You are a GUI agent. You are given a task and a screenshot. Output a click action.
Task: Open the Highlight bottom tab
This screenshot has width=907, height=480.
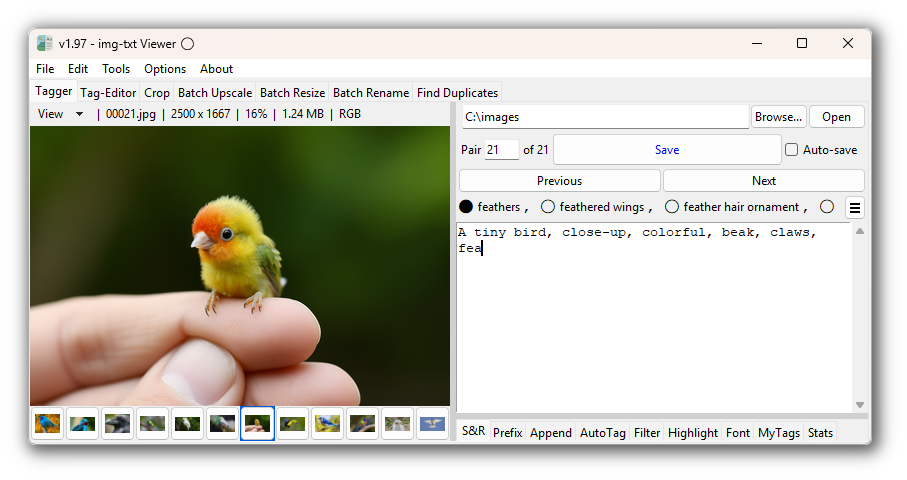pyautogui.click(x=692, y=433)
